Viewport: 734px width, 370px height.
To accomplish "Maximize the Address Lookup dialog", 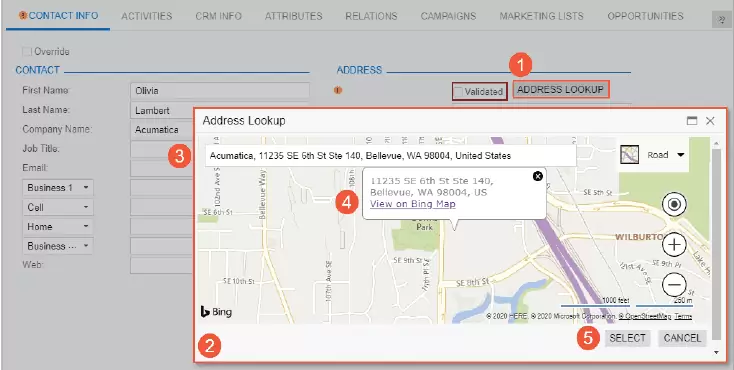I will point(691,121).
